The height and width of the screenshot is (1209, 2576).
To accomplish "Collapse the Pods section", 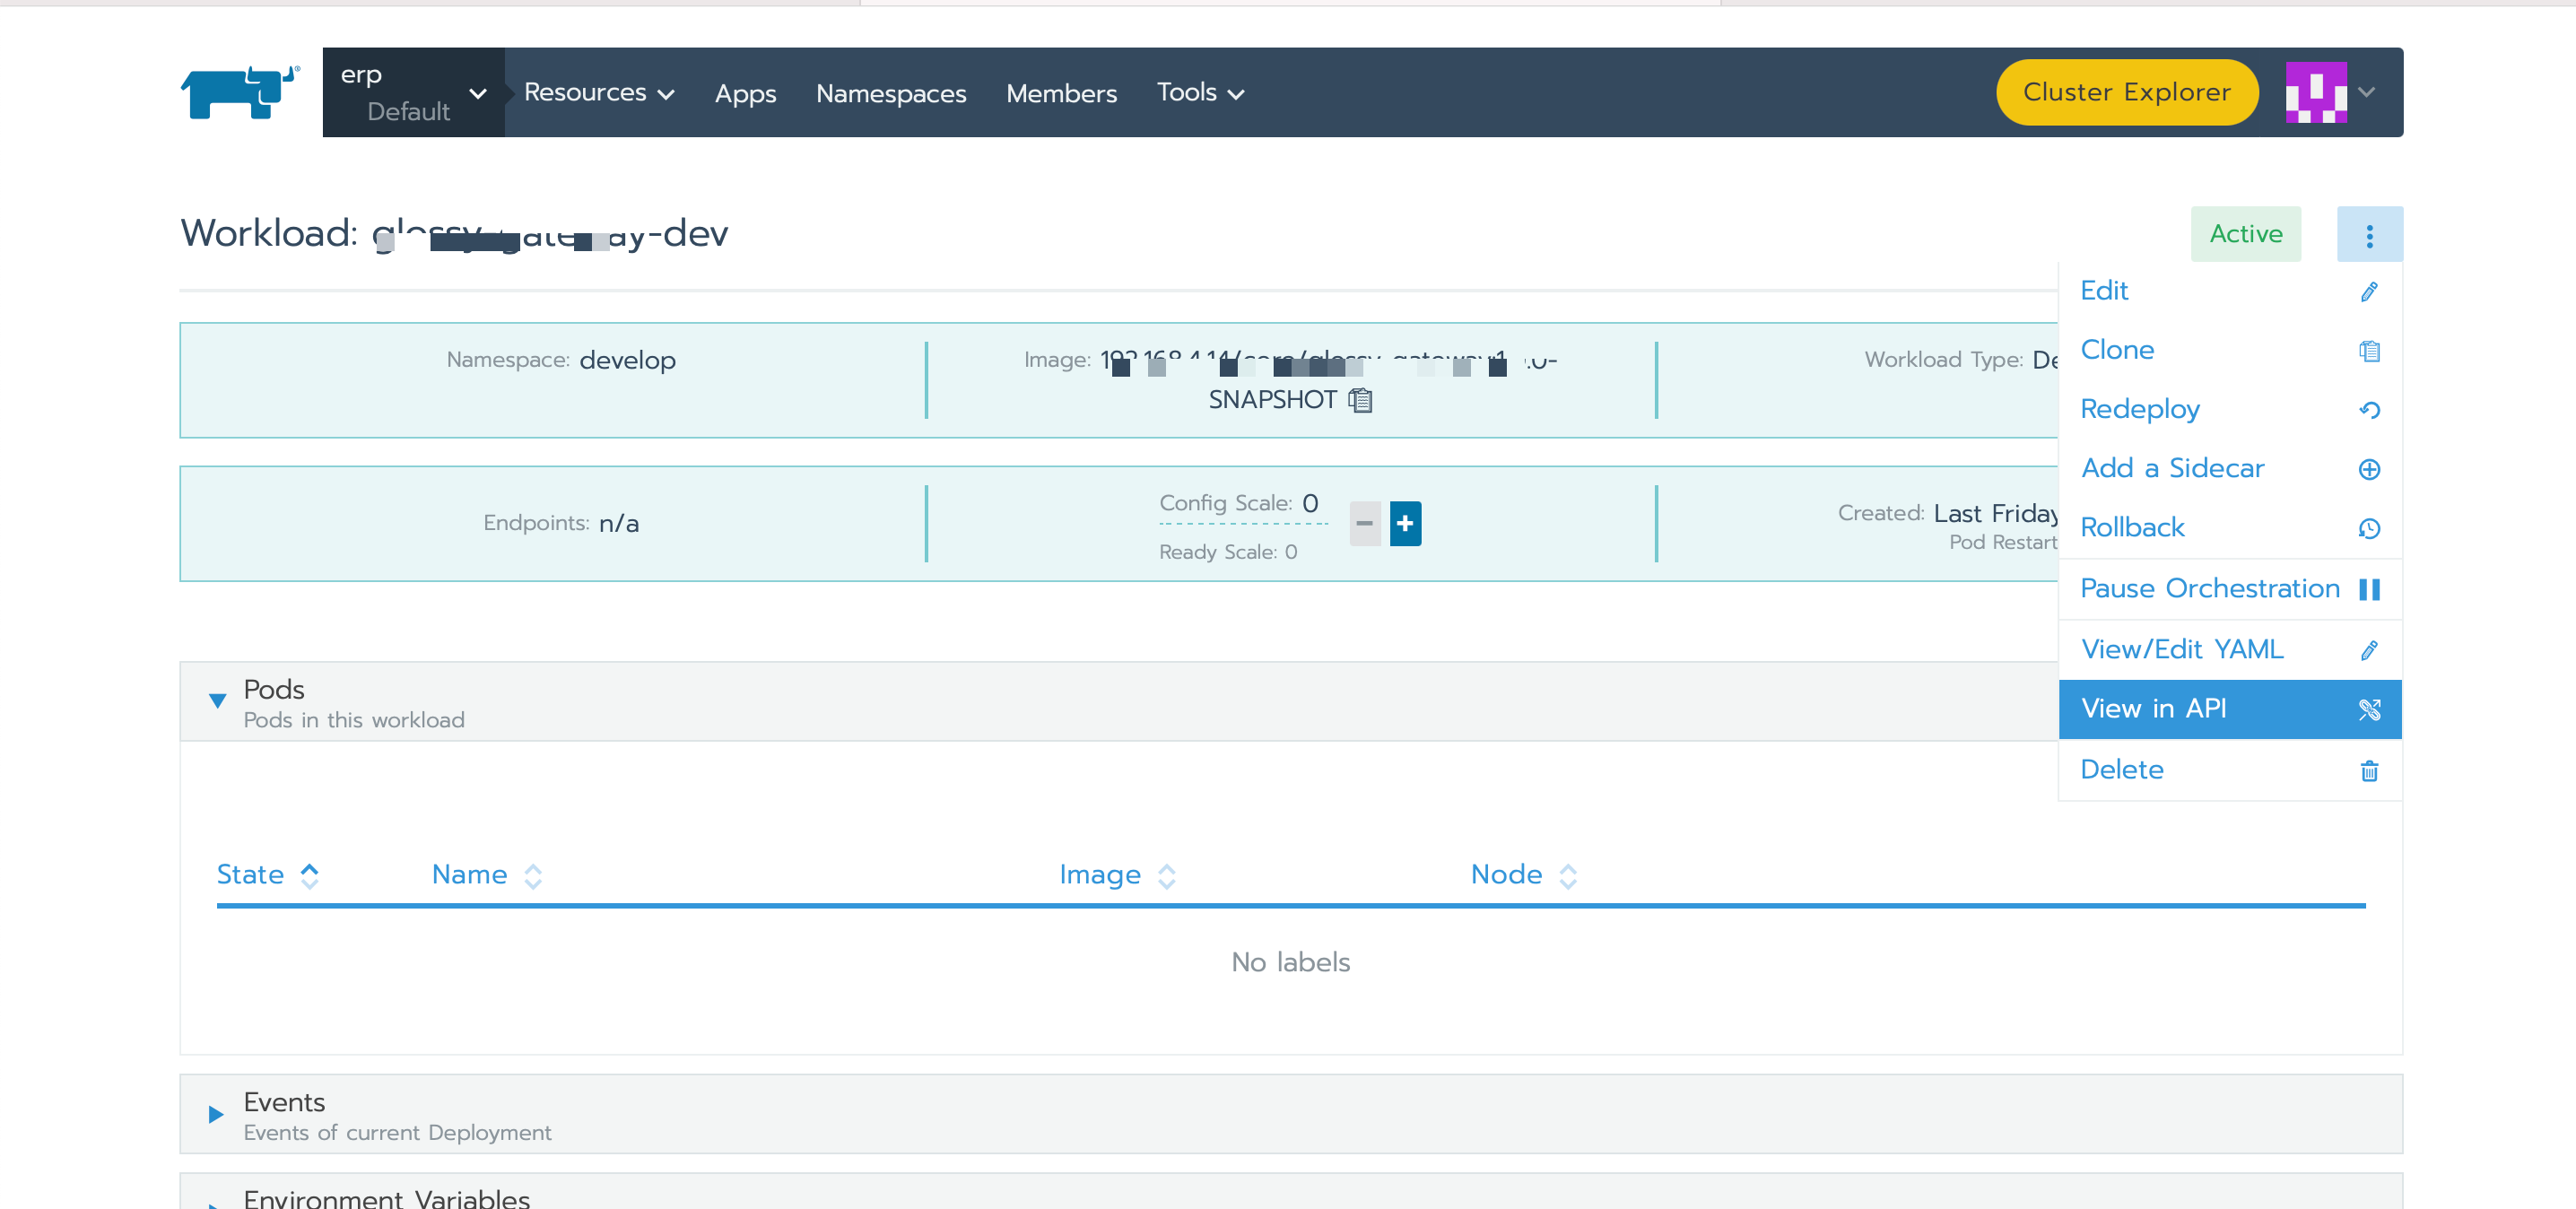I will coord(217,701).
